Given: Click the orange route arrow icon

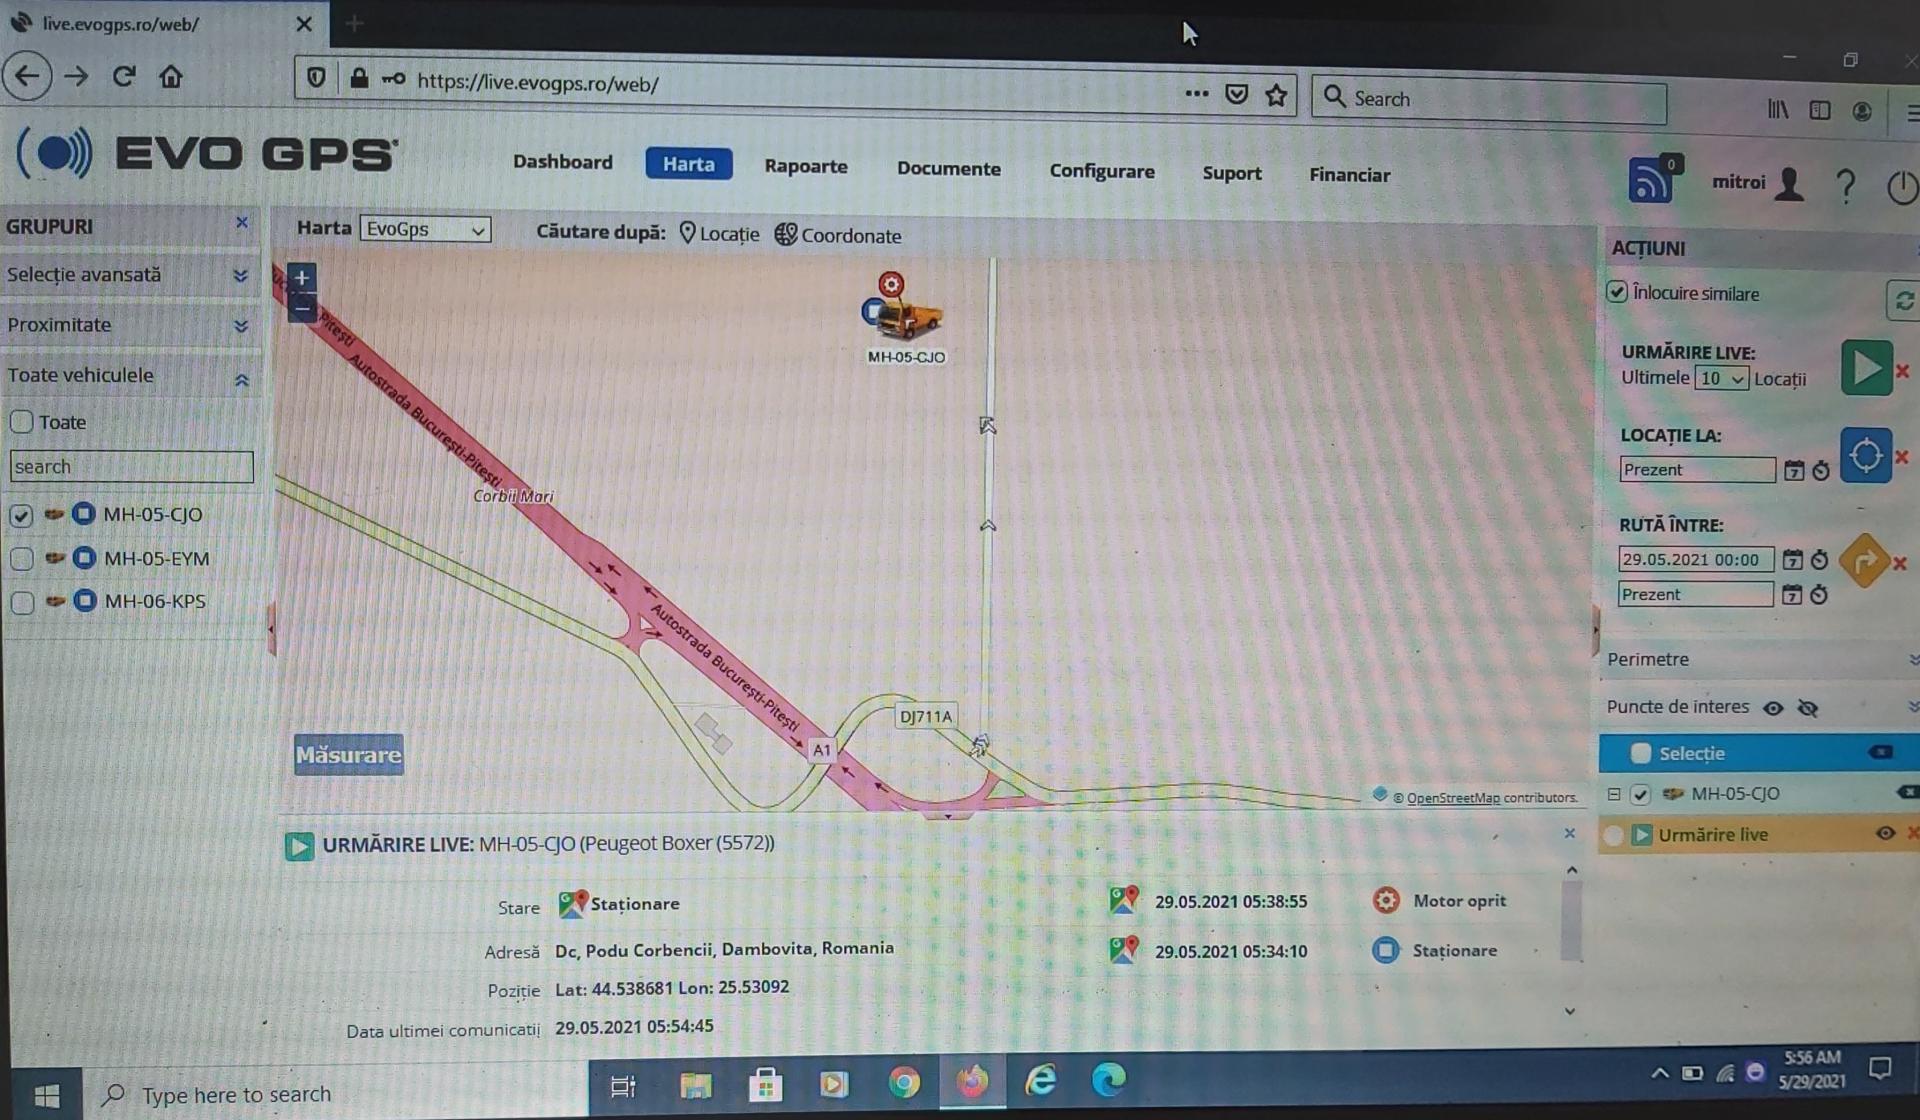Looking at the screenshot, I should 1863,561.
